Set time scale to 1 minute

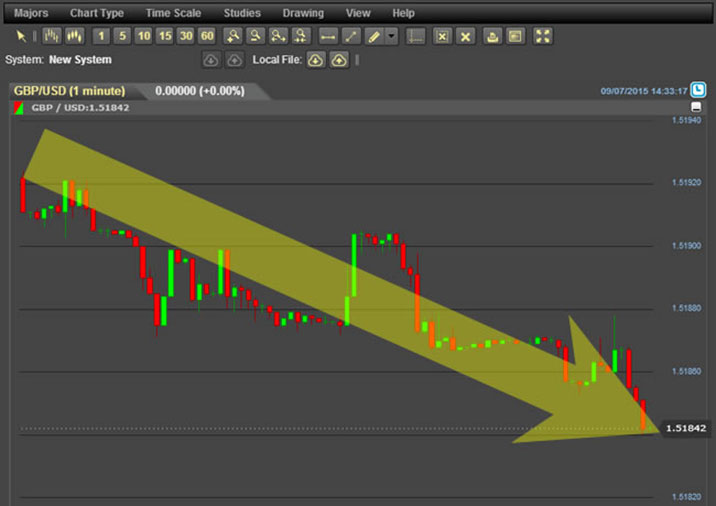click(101, 36)
